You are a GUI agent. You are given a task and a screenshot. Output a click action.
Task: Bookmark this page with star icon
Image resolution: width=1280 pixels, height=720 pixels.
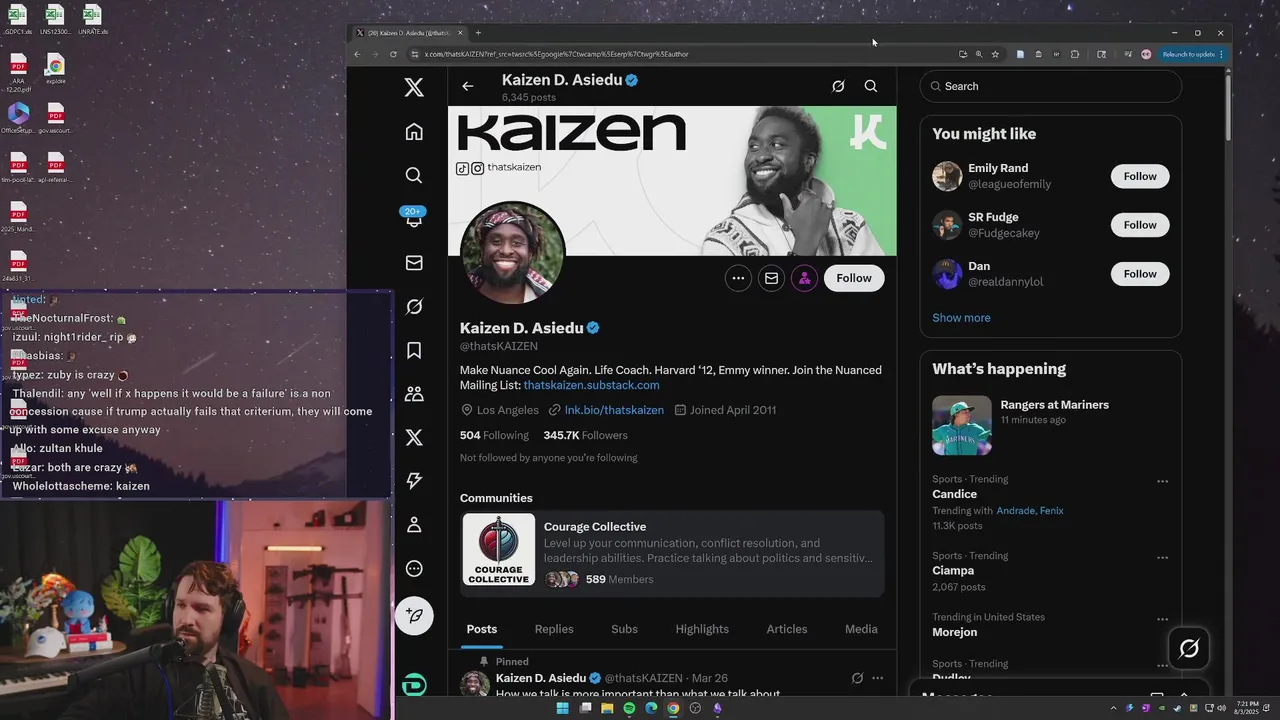pos(995,54)
